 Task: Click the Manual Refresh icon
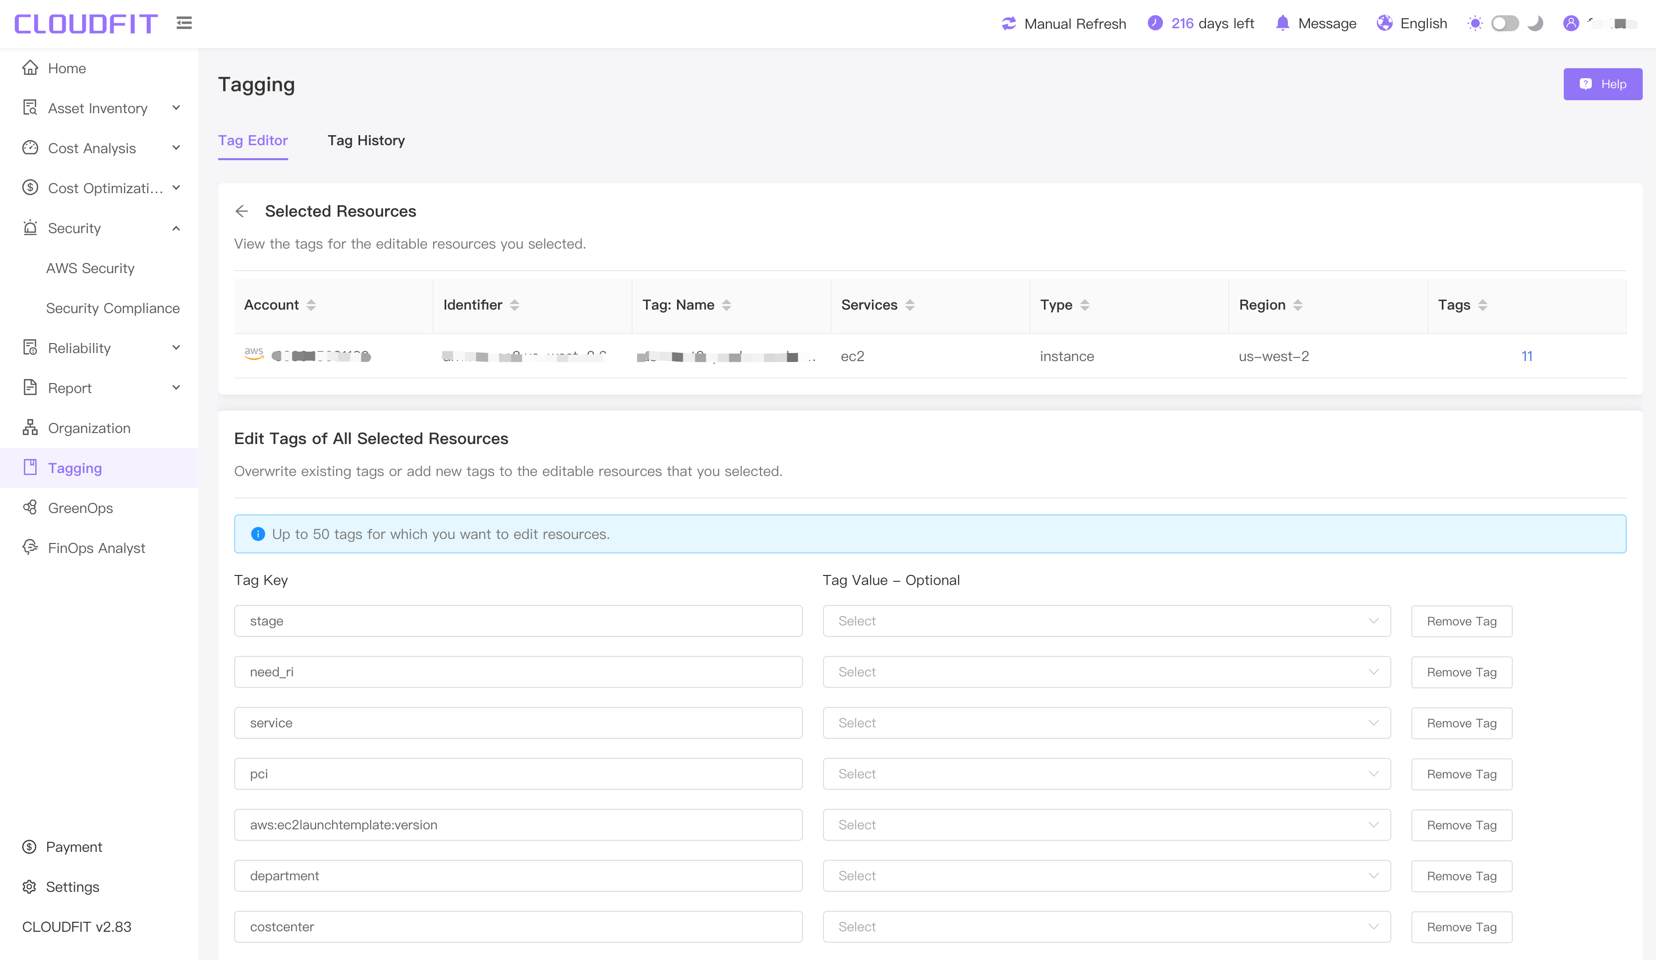pos(1009,23)
